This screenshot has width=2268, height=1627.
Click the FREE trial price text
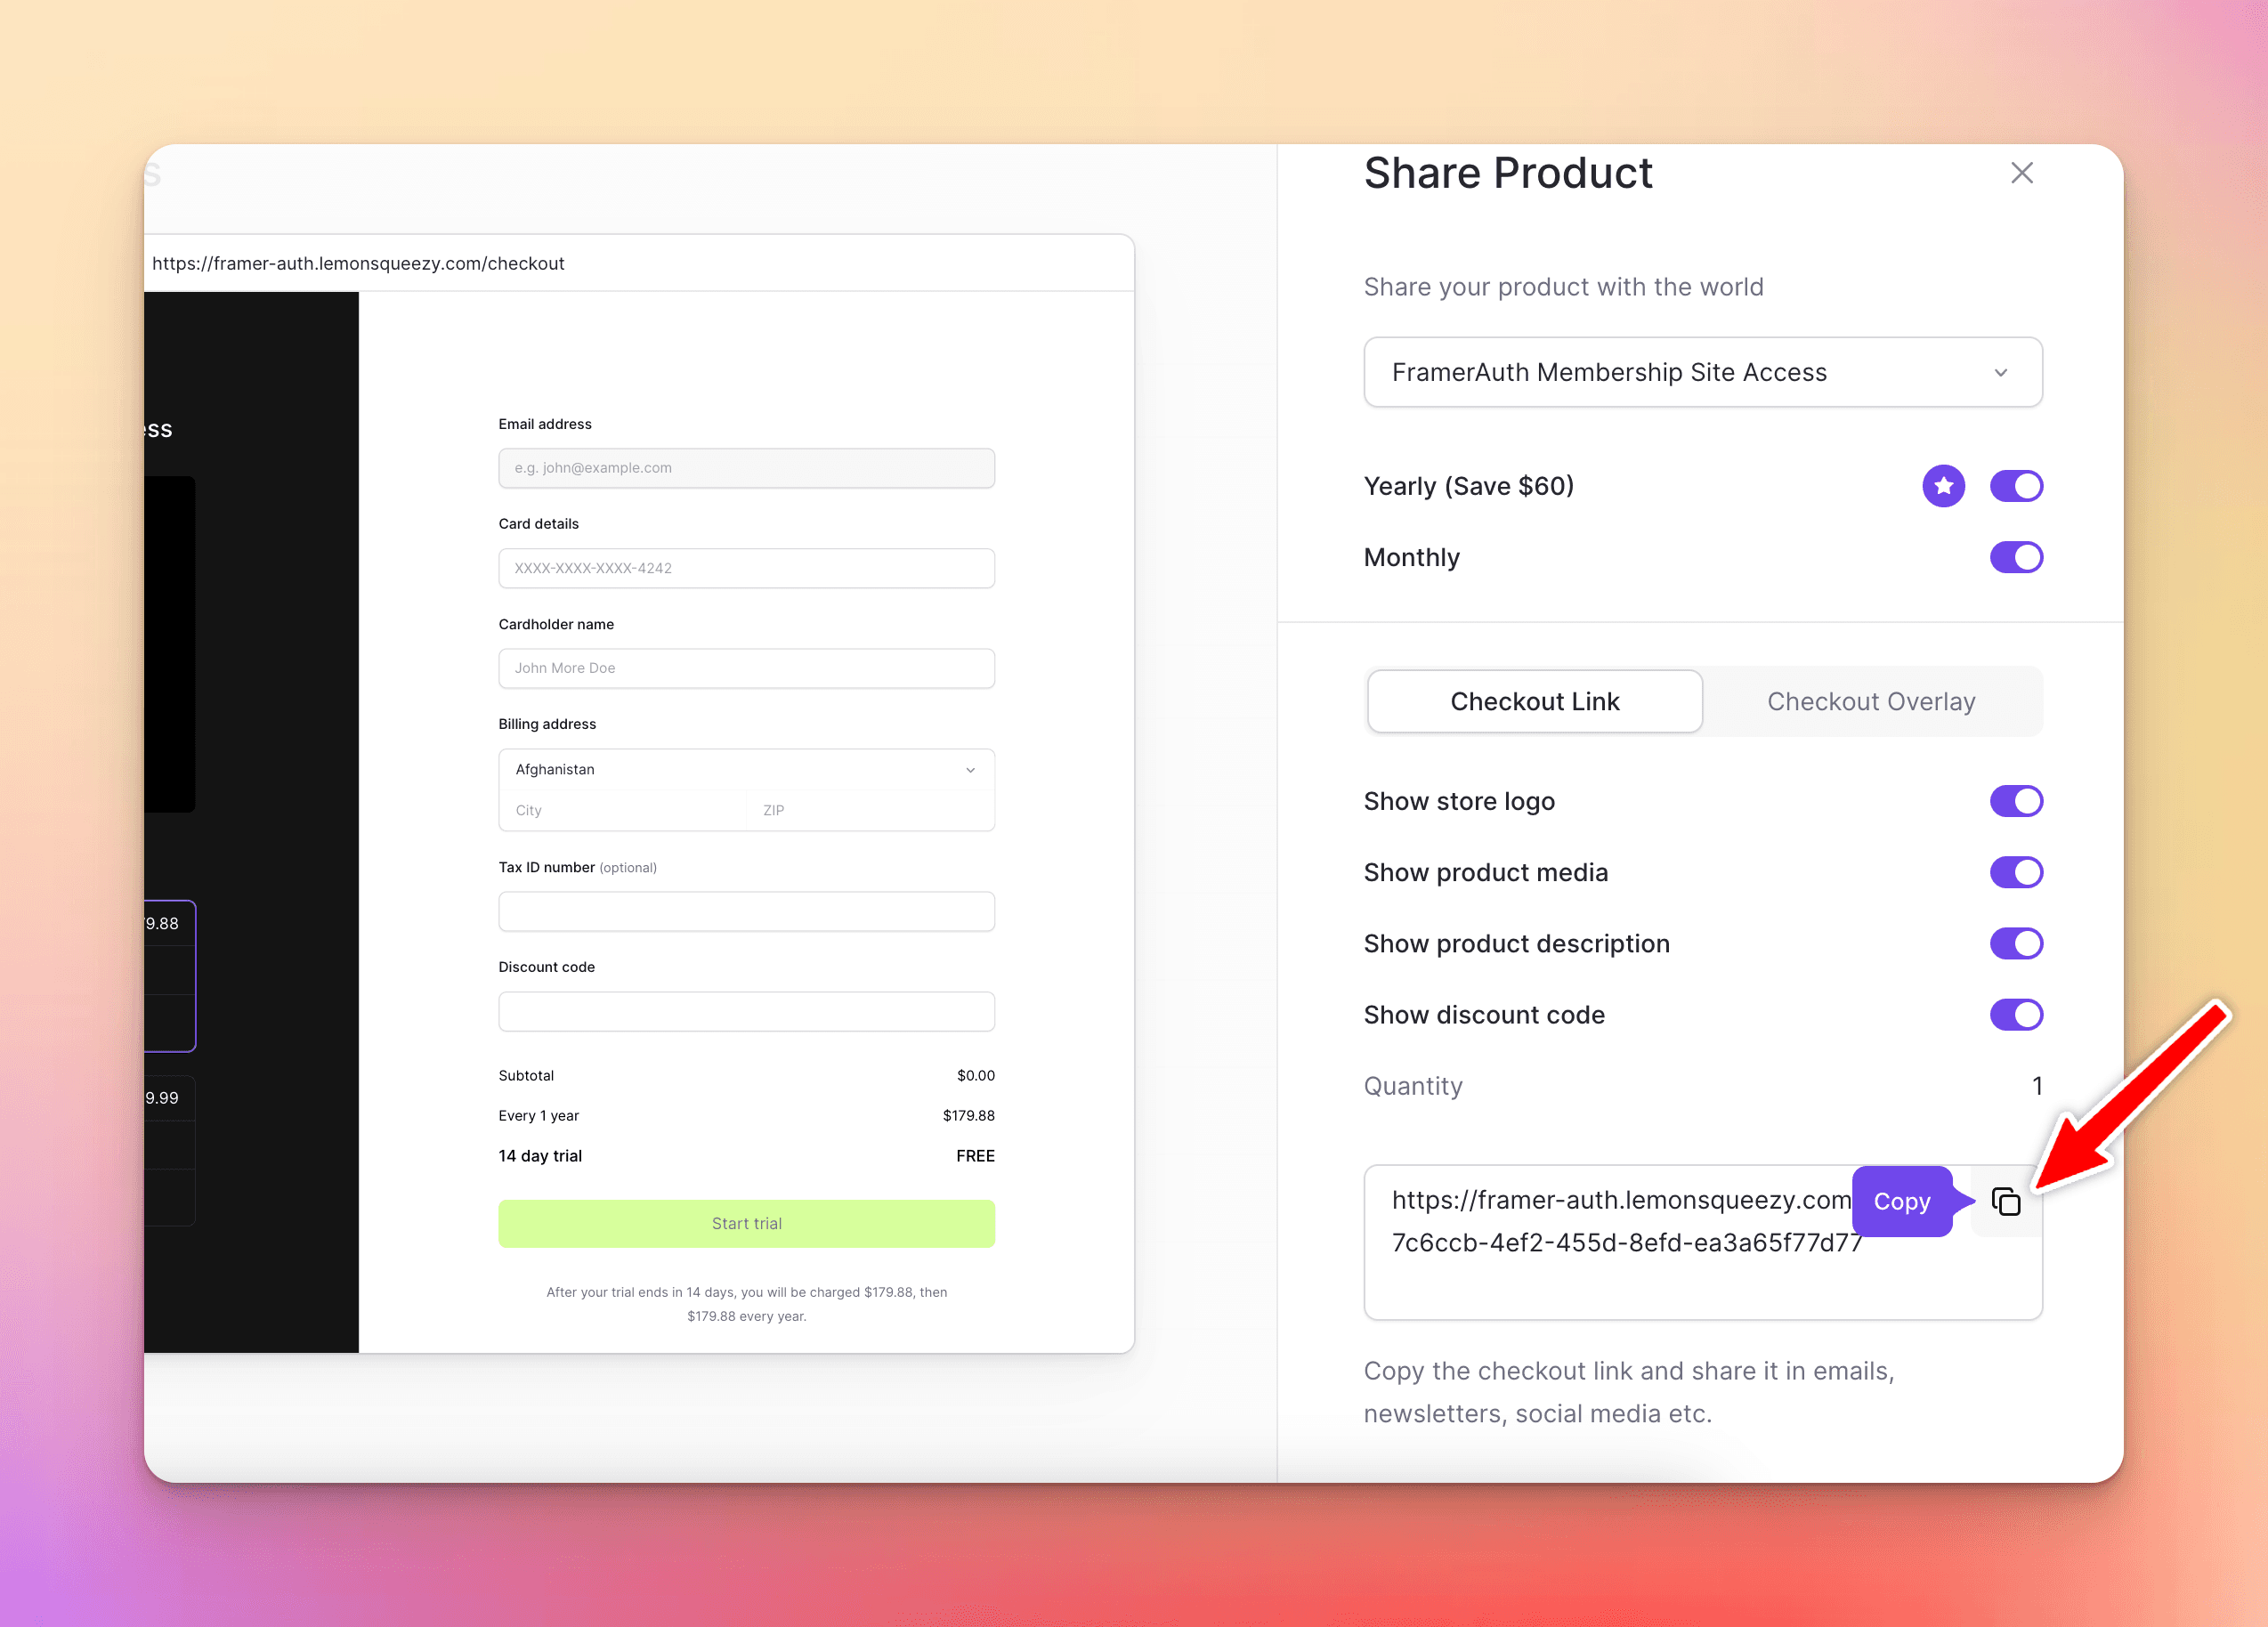(975, 1156)
